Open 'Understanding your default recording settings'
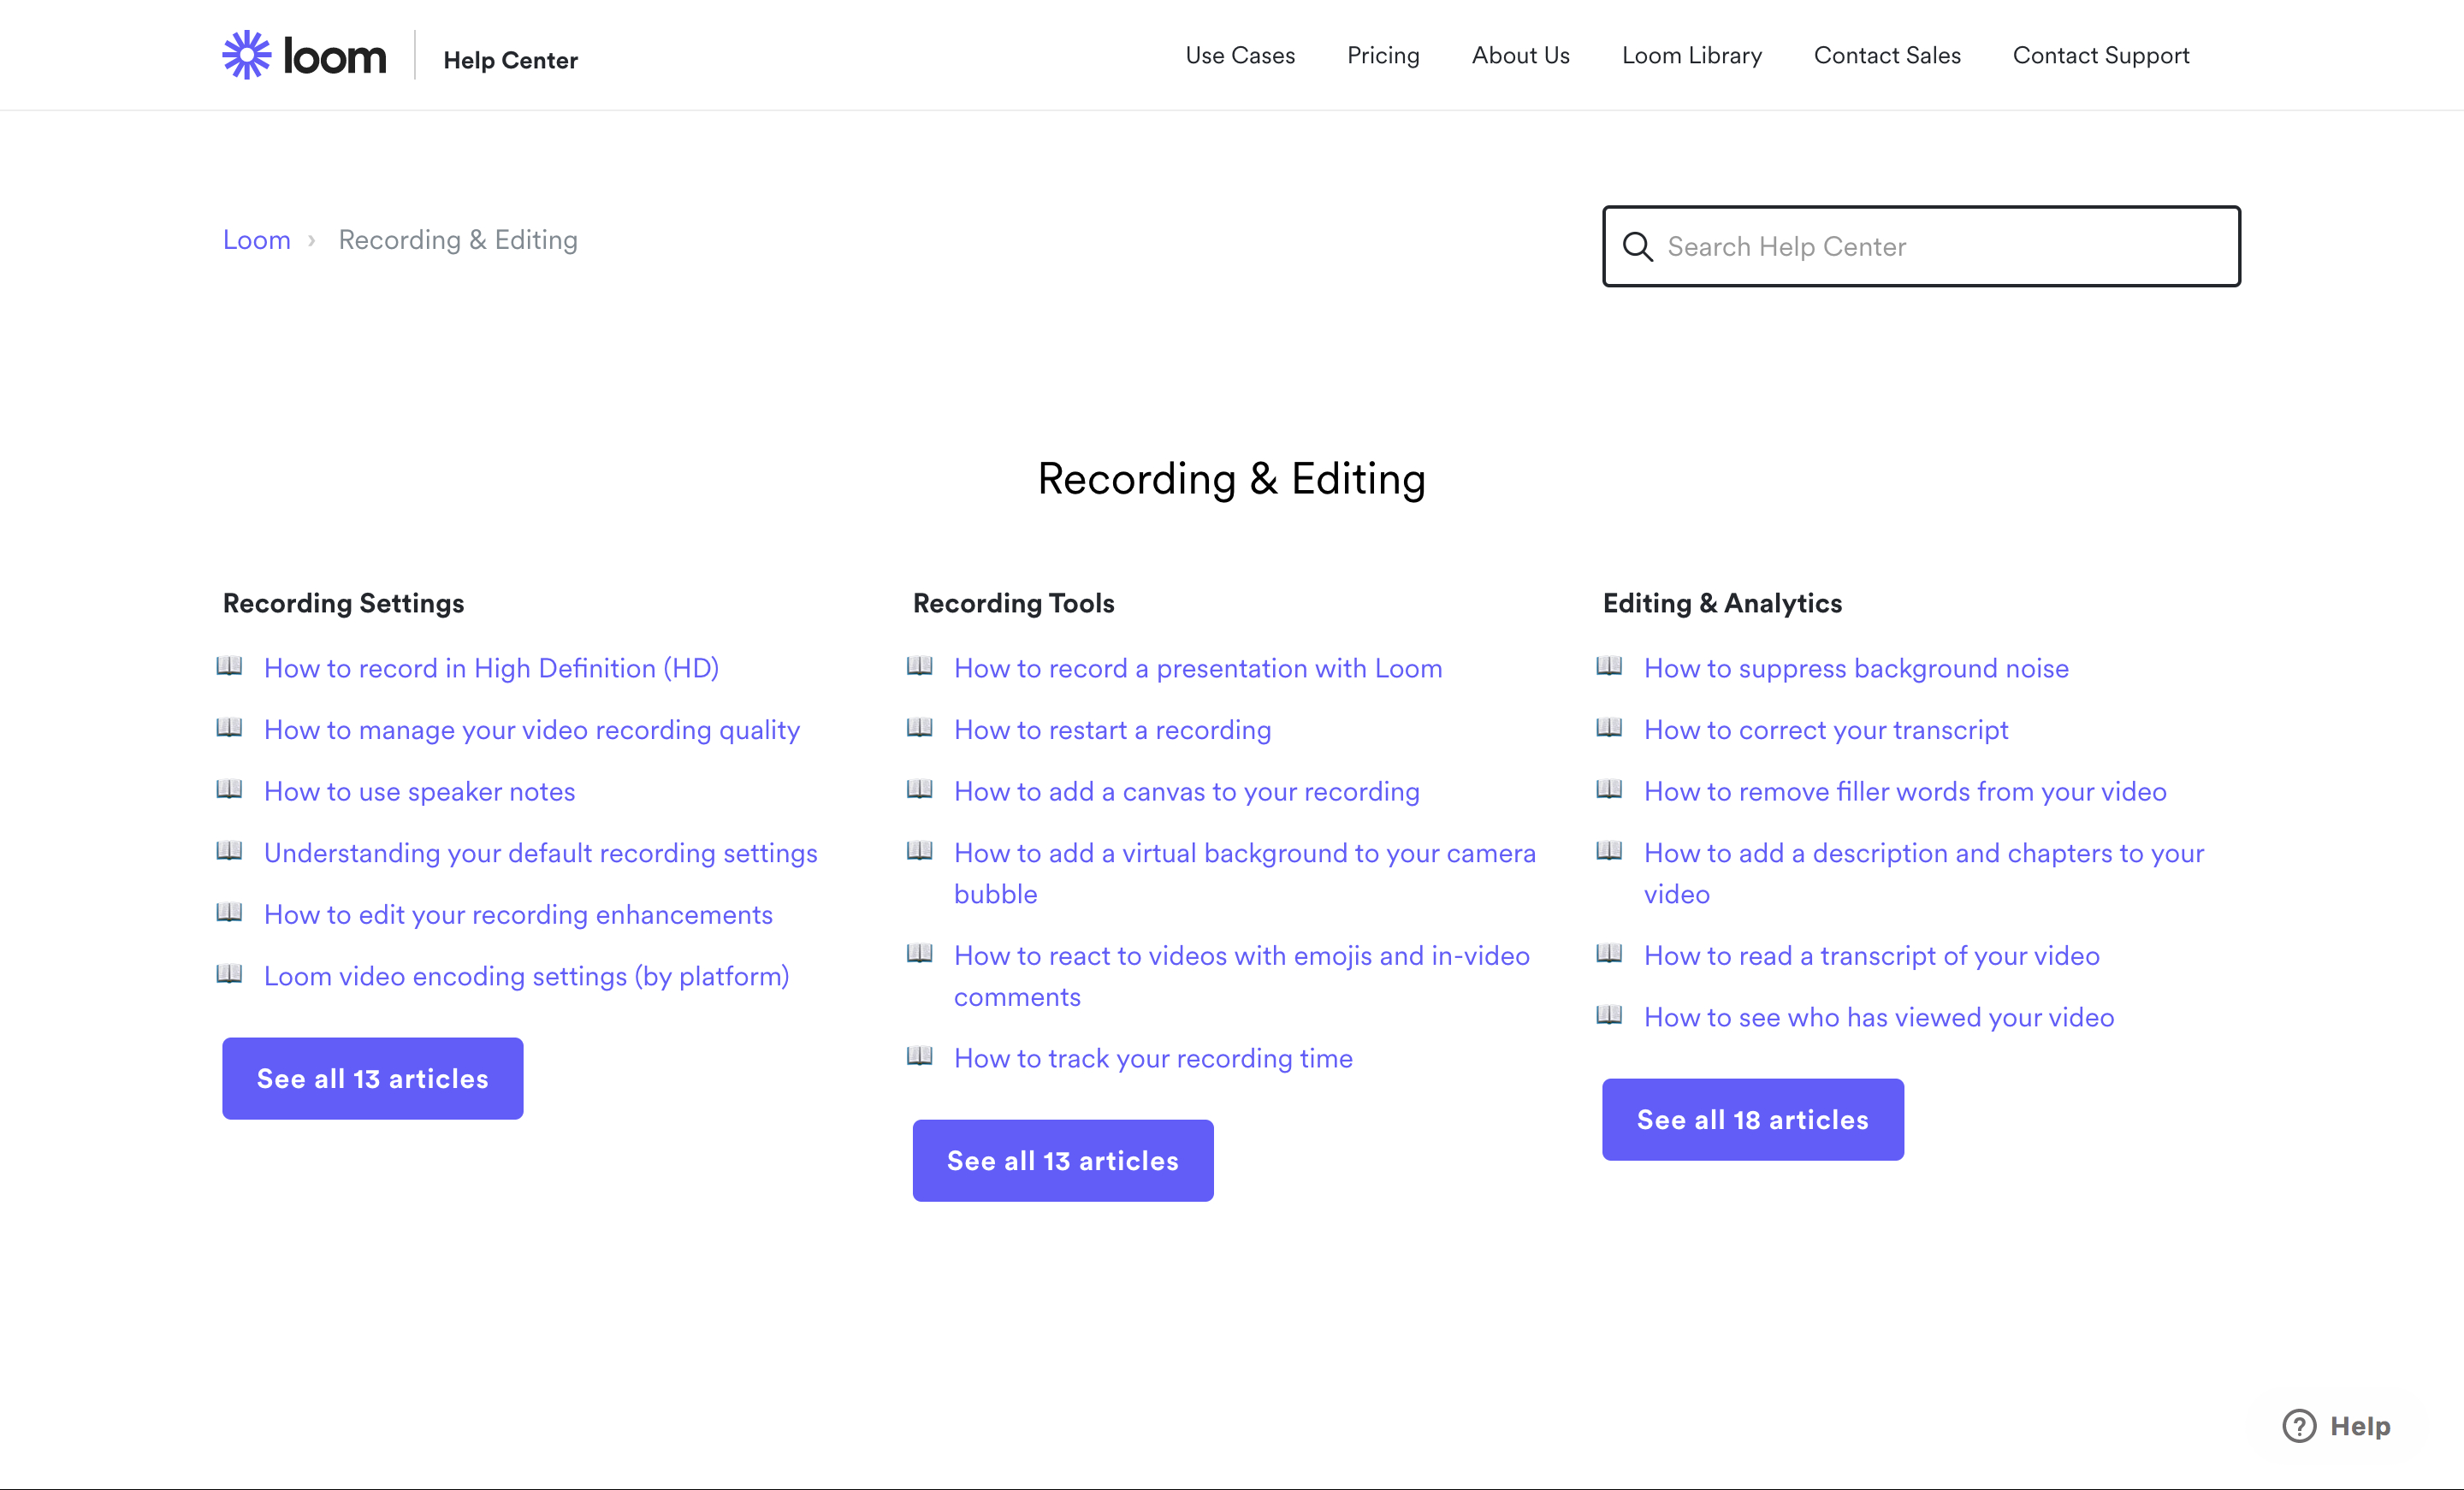 (x=541, y=853)
